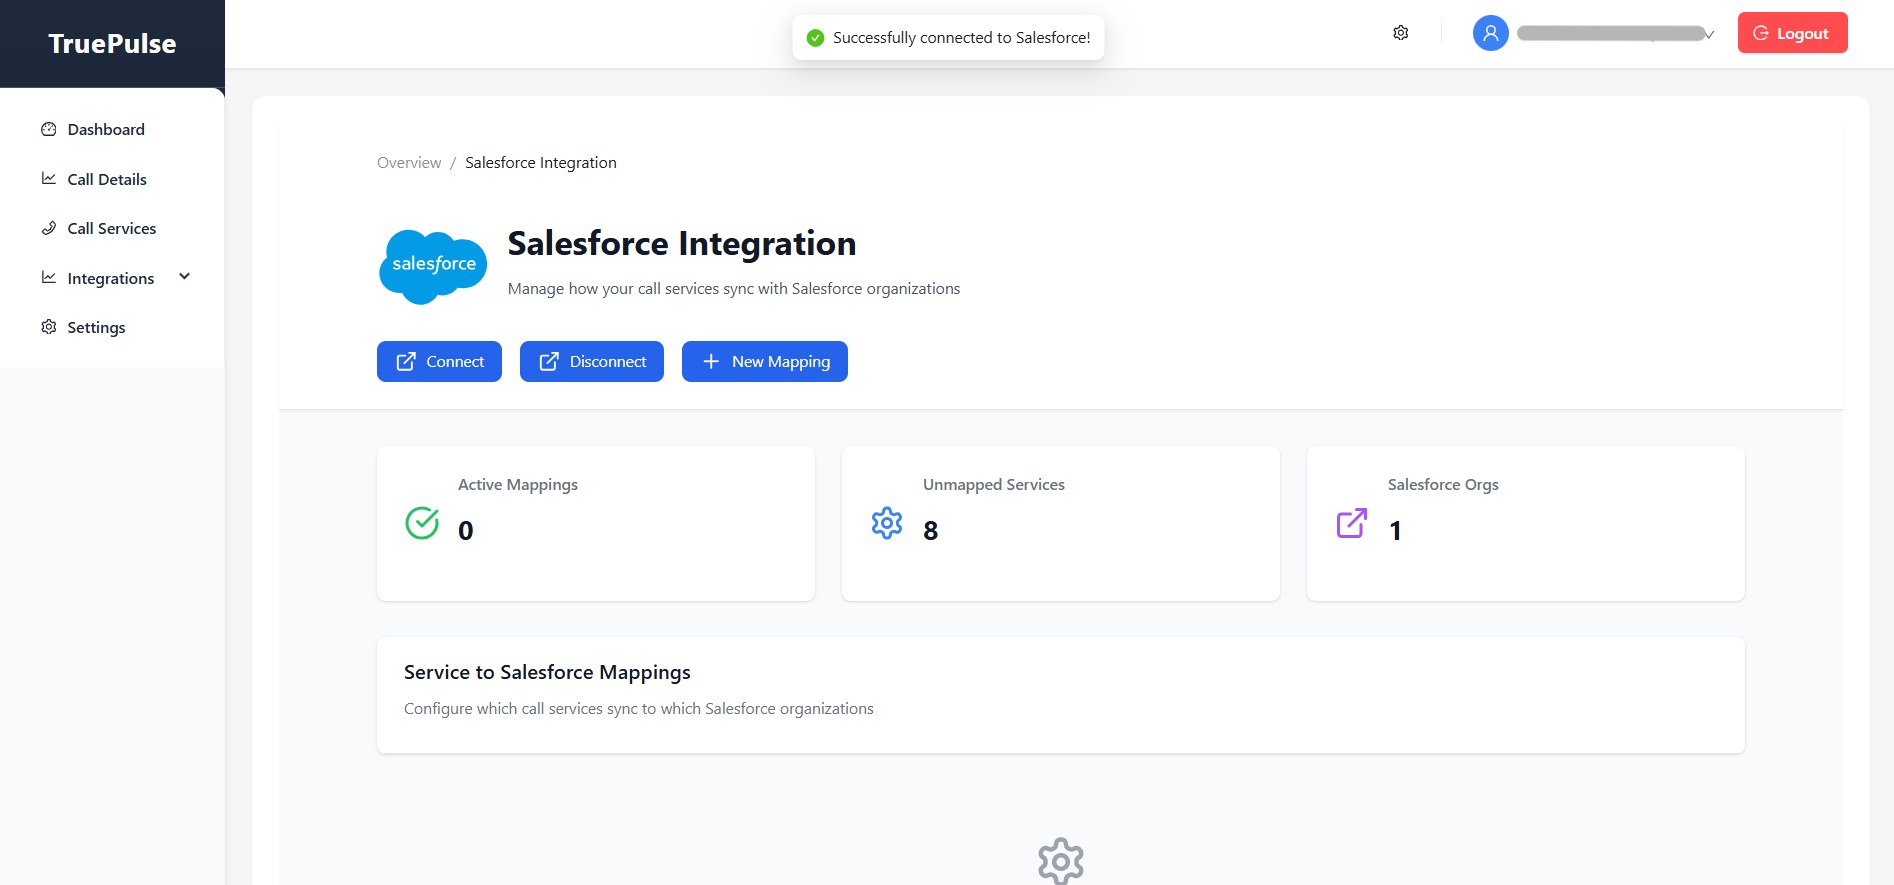Click the blue user avatar icon

(1490, 33)
